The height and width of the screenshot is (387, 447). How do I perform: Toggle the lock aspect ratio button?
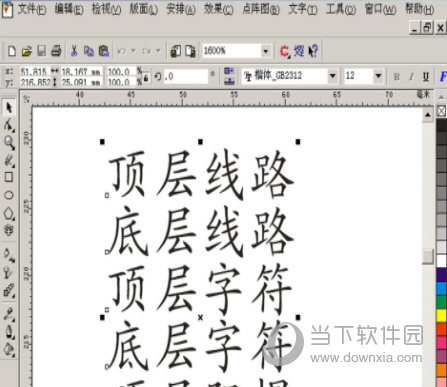tap(146, 78)
